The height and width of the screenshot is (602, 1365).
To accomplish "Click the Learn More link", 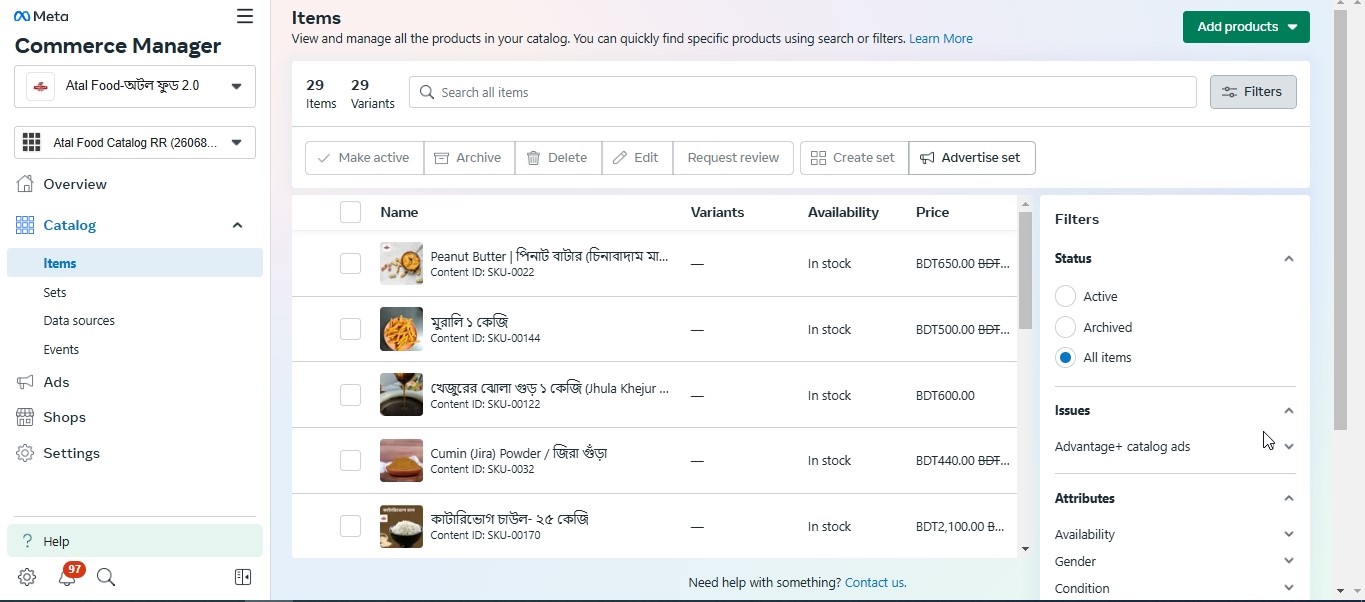I will (940, 38).
